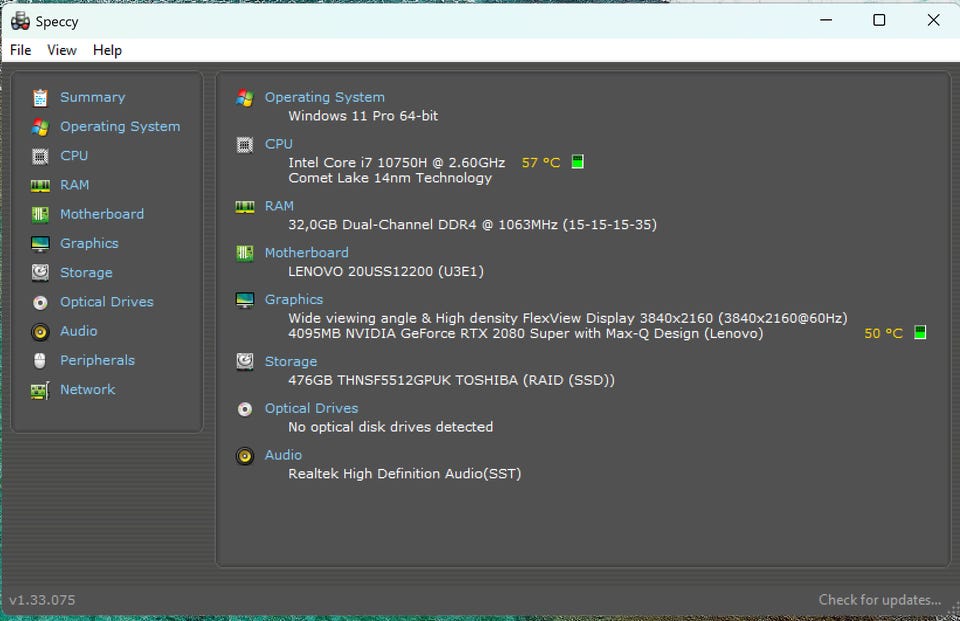This screenshot has width=960, height=621.
Task: Click the Peripherals mouse icon in sidebar
Action: [40, 361]
